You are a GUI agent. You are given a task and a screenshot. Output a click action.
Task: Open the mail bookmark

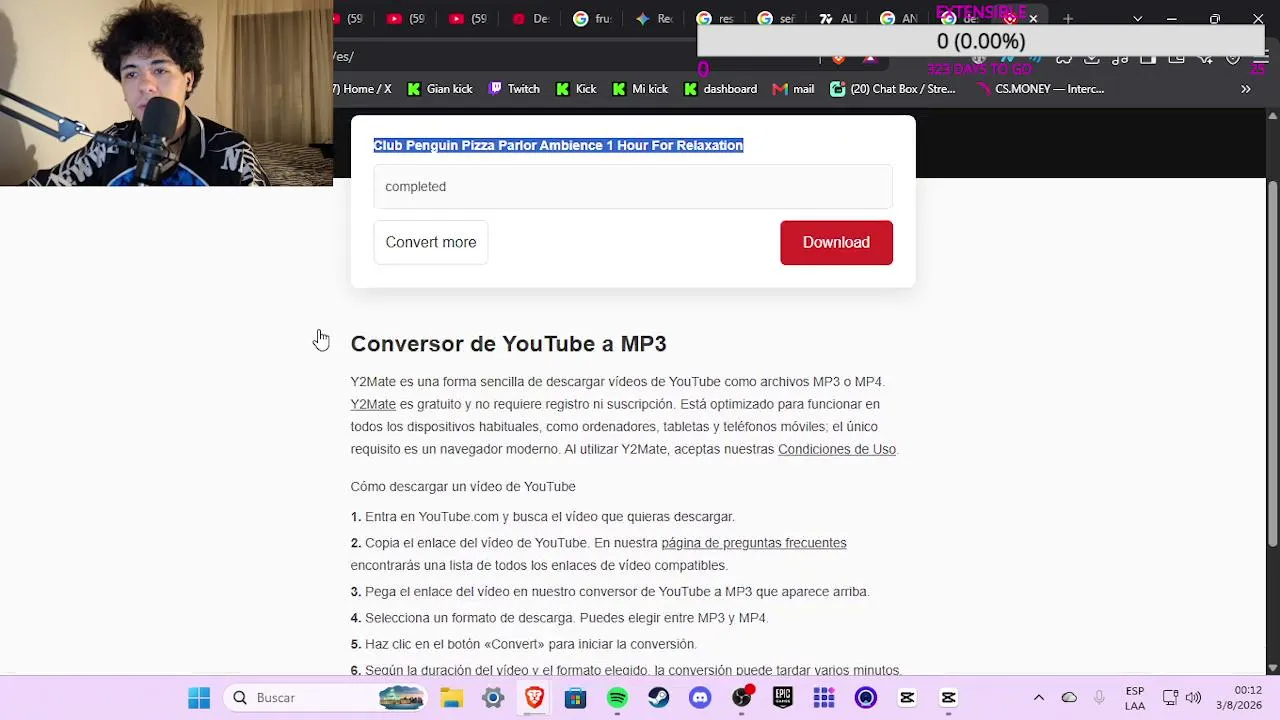point(794,89)
